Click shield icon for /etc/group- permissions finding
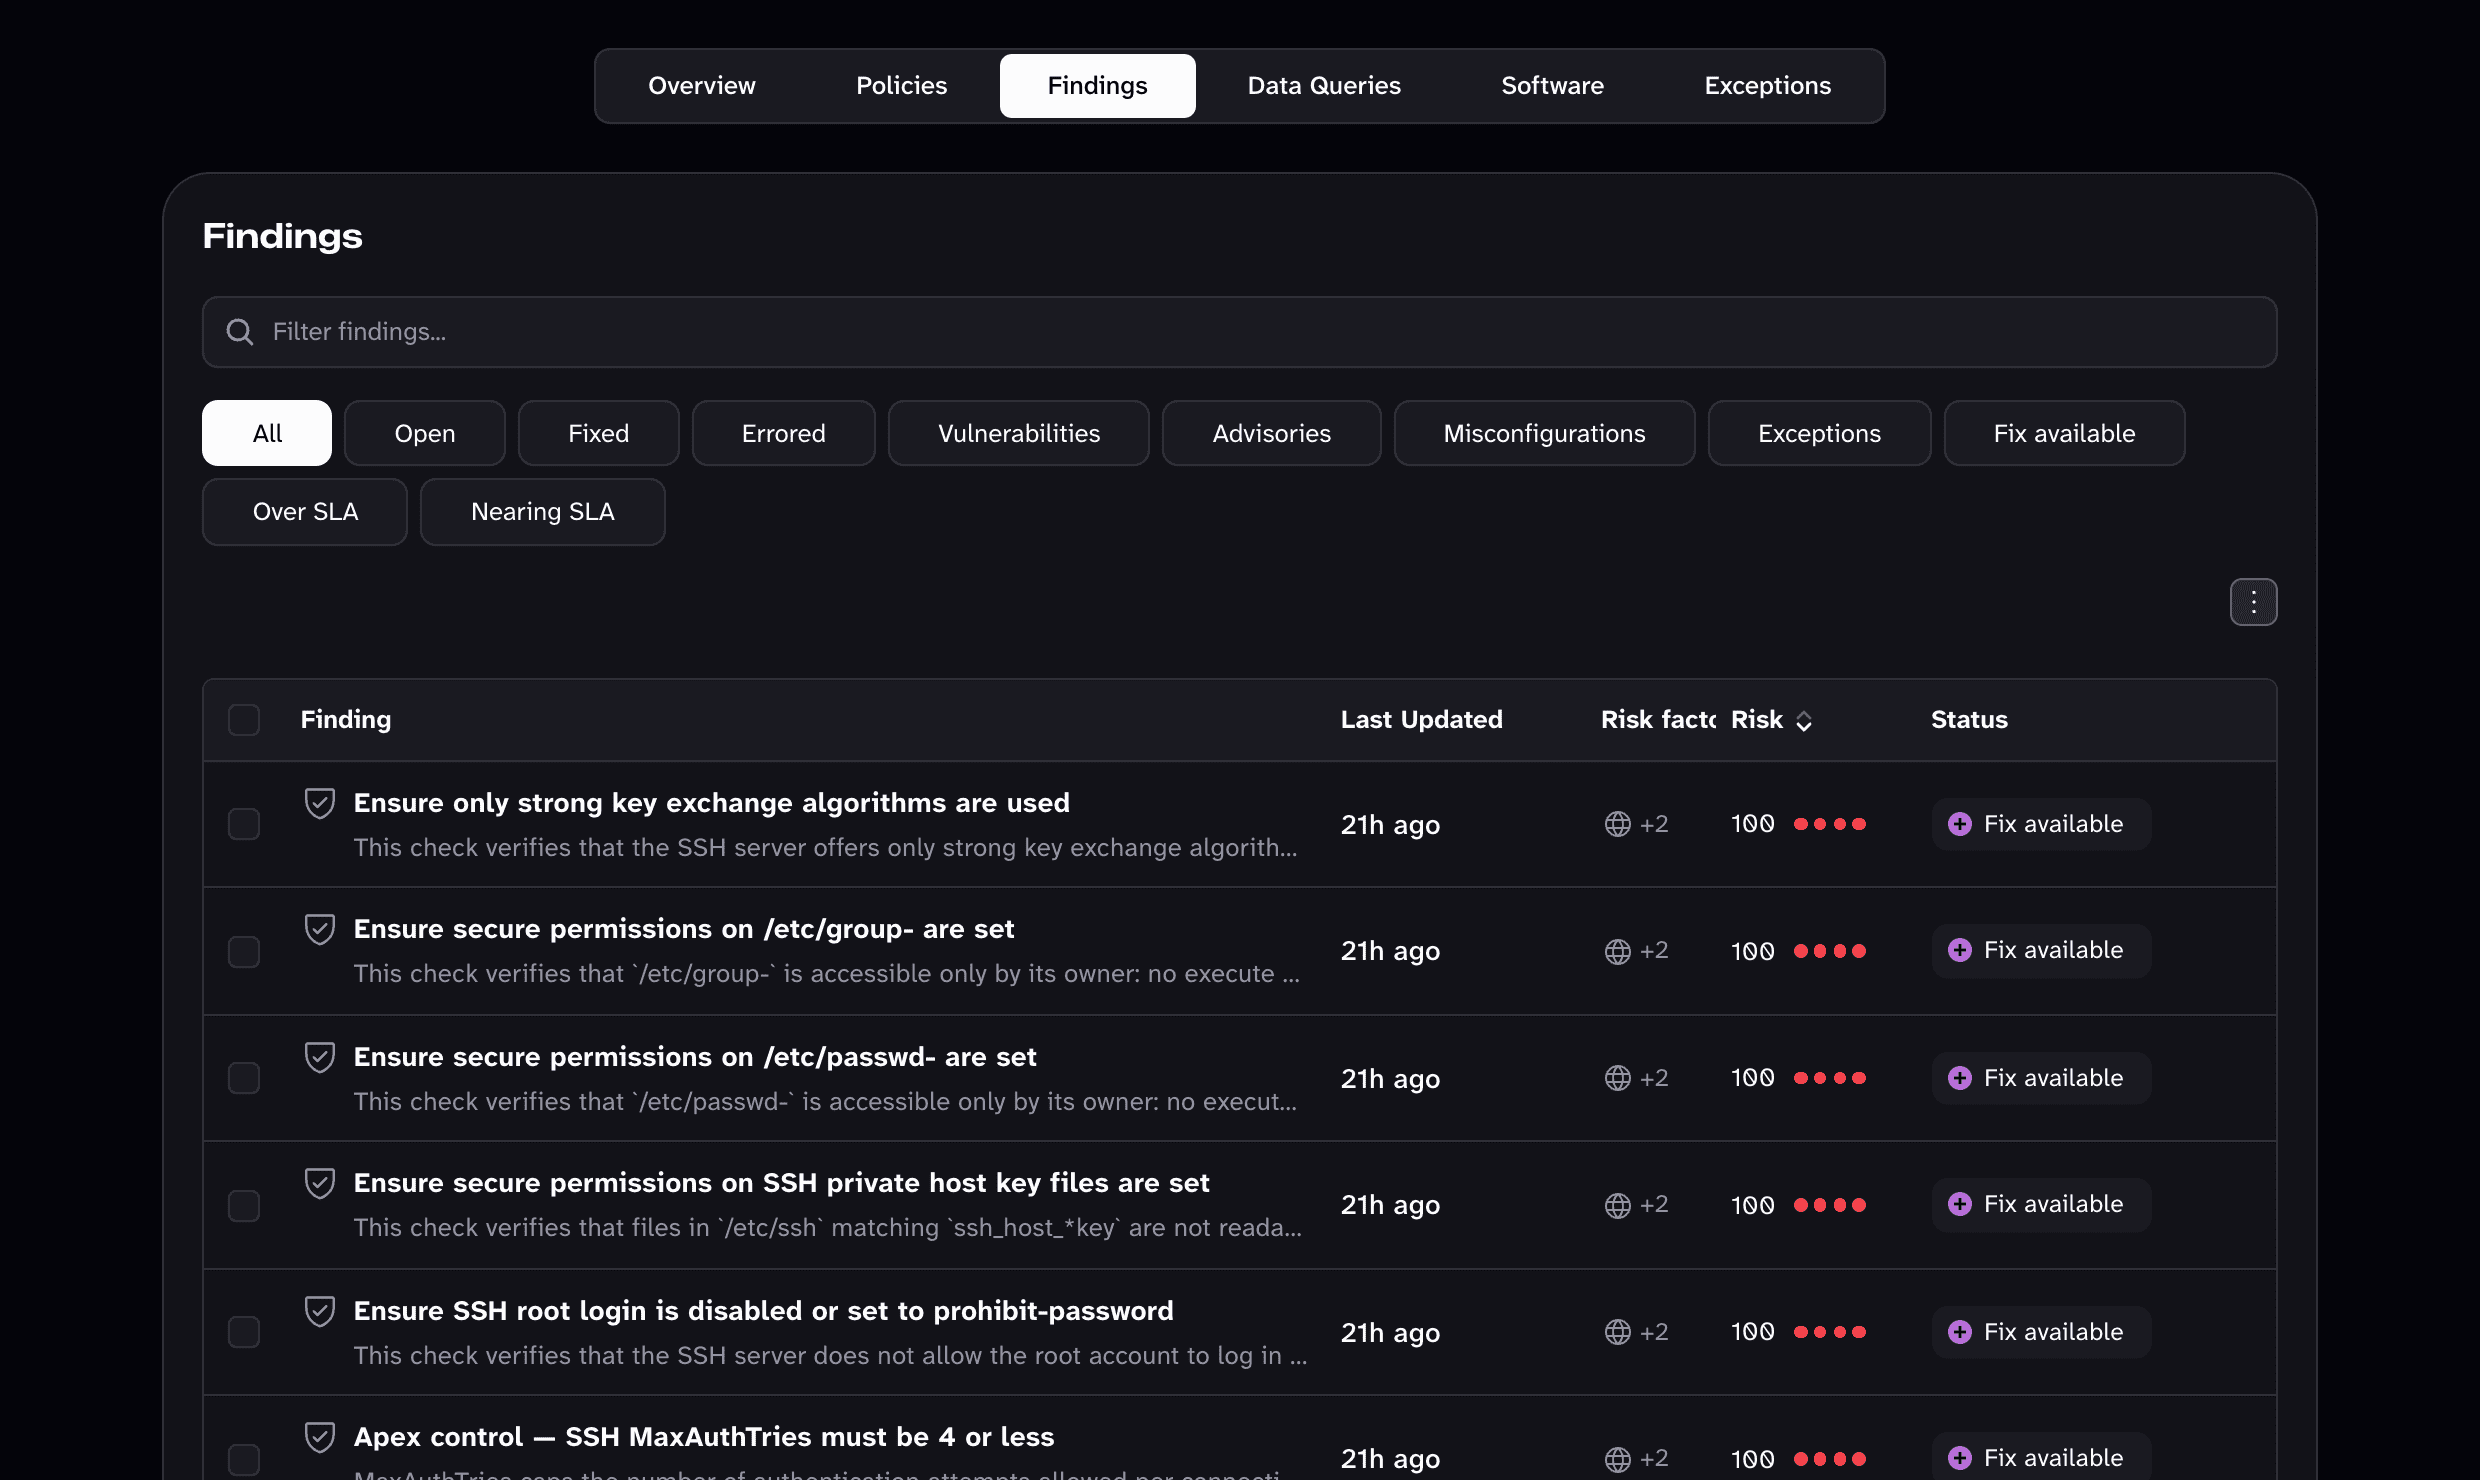The image size is (2480, 1480). click(x=320, y=929)
